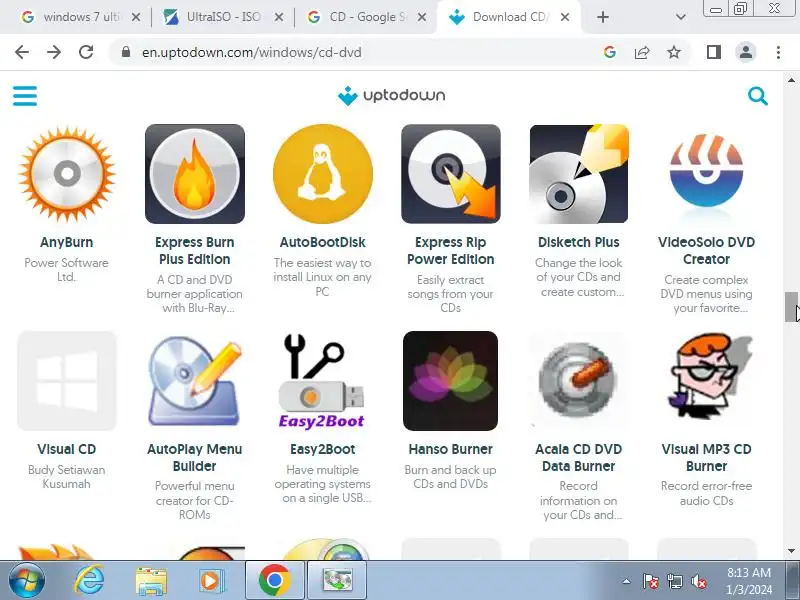Expand the tab search dropdown
This screenshot has width=800, height=600.
click(681, 17)
